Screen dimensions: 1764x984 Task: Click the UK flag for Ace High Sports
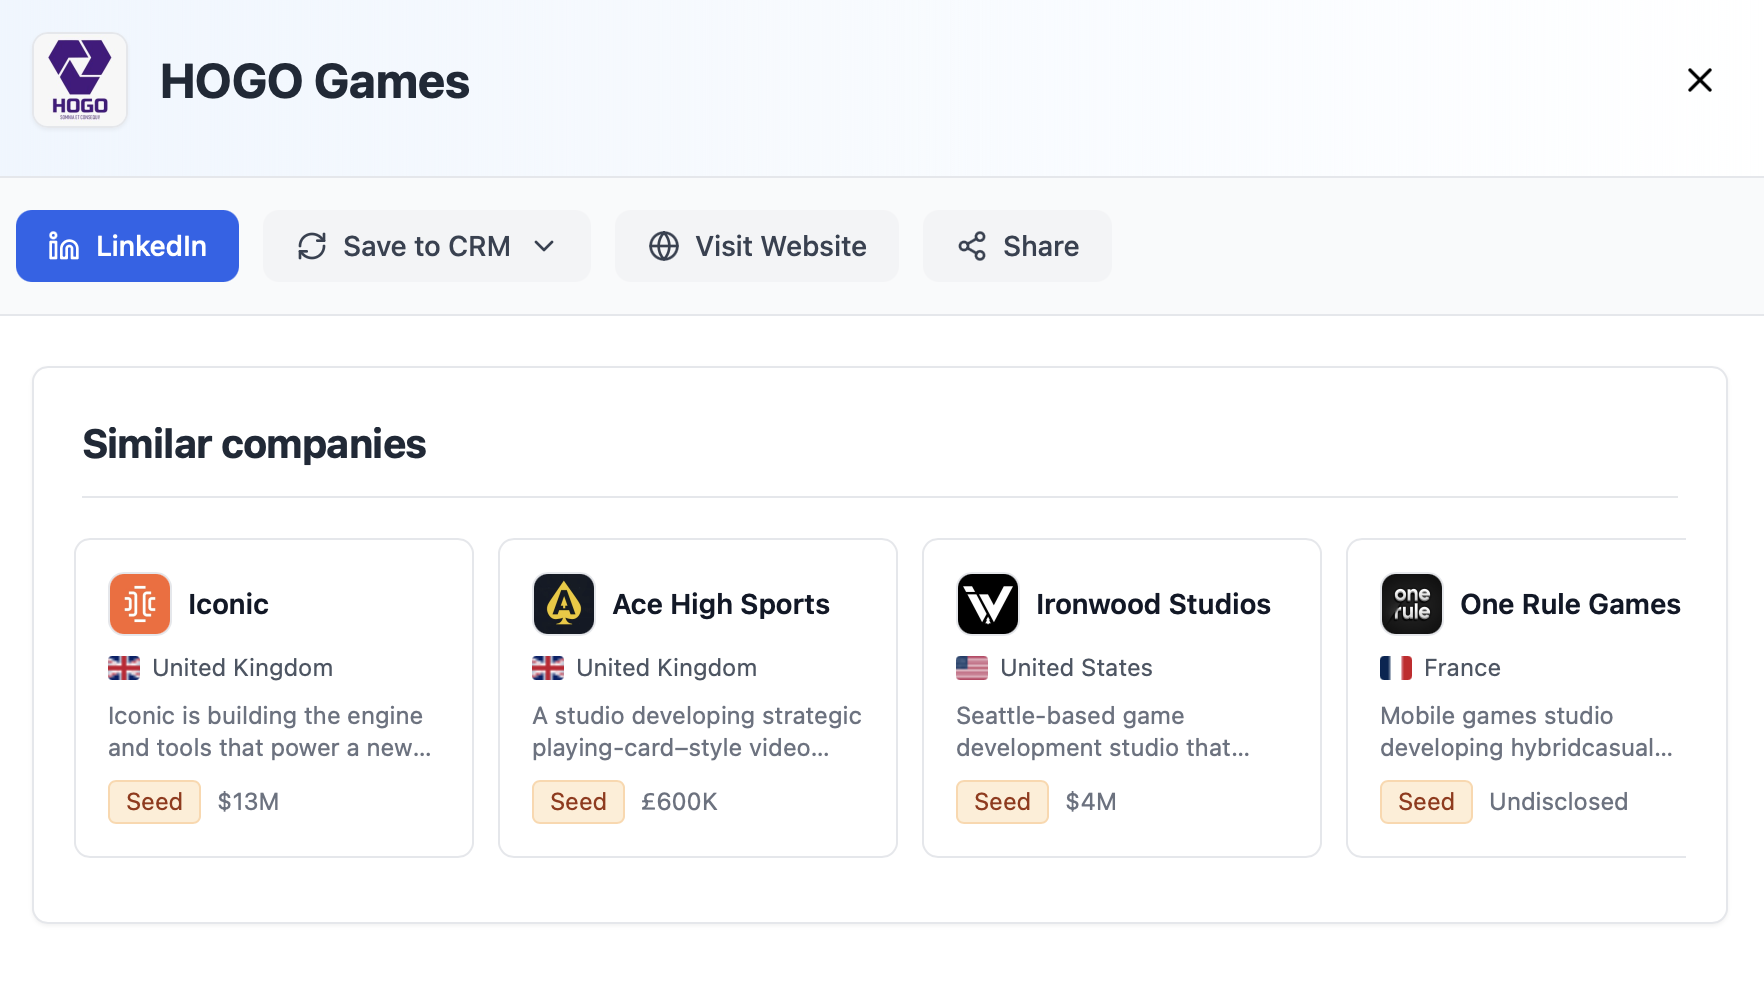[x=547, y=667]
